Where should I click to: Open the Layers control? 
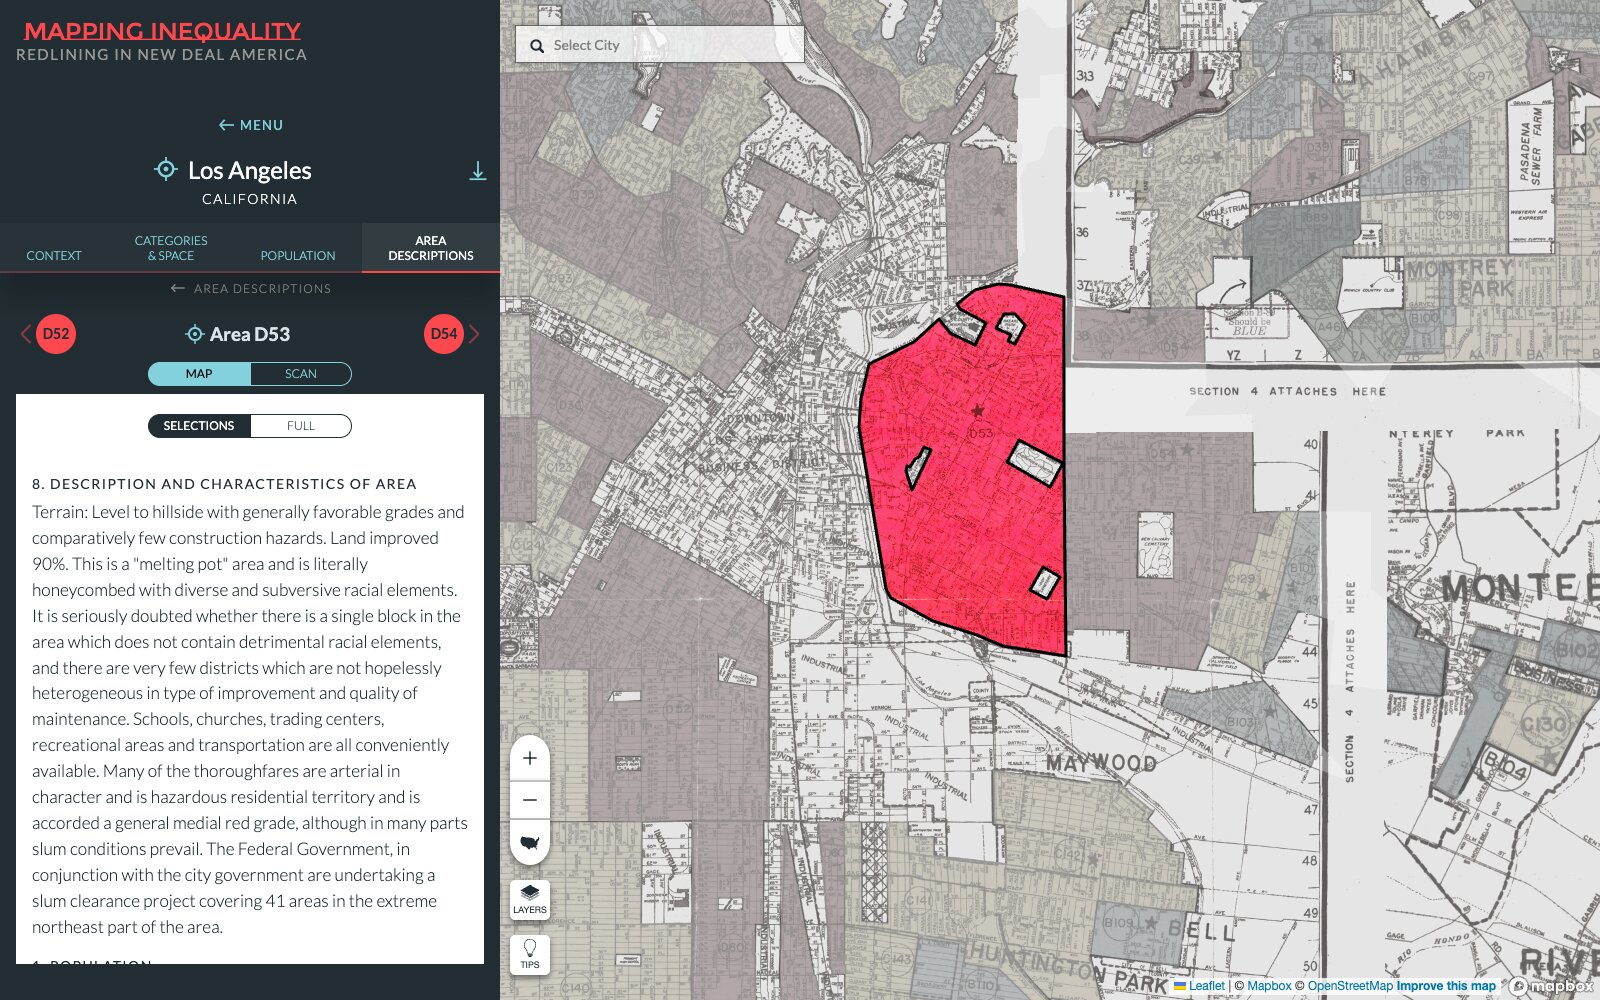(530, 900)
